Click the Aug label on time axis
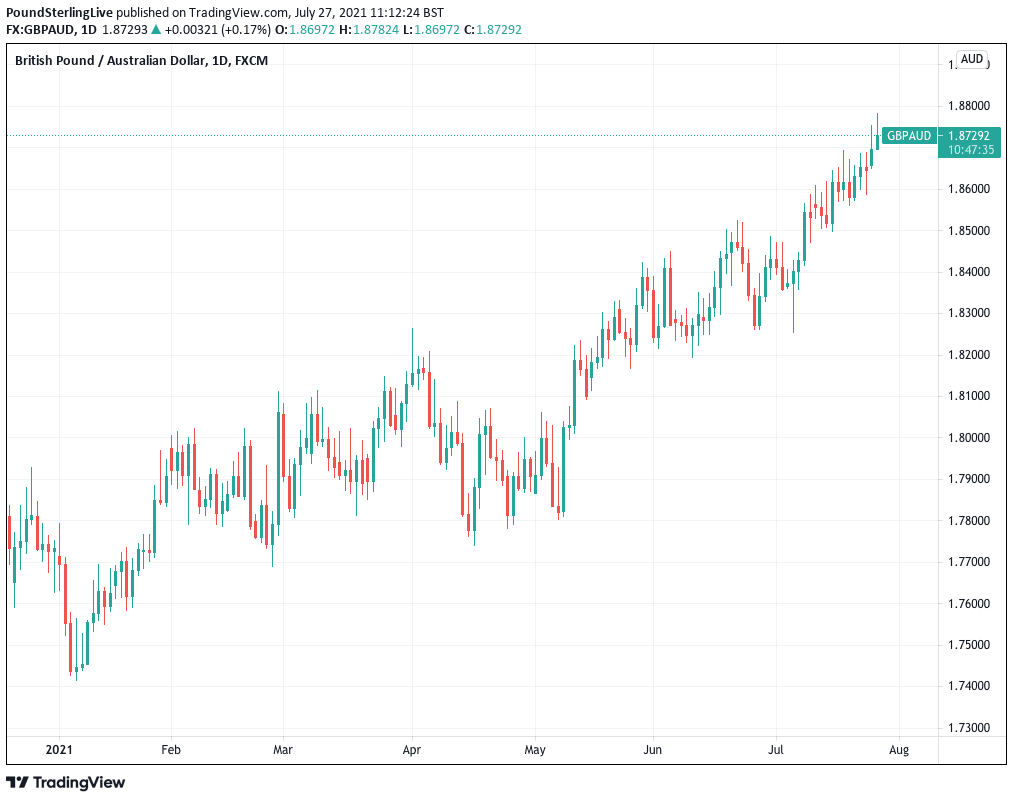The image size is (1013, 801). (899, 748)
